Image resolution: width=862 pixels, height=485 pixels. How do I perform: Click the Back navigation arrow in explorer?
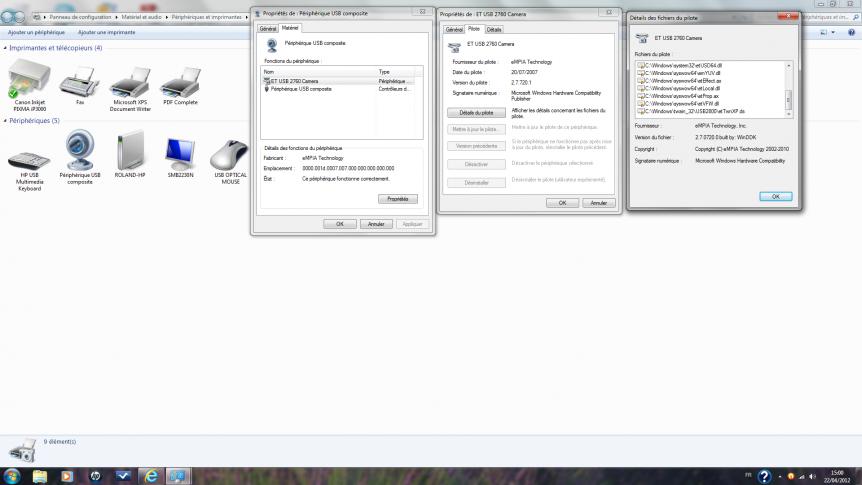7,17
